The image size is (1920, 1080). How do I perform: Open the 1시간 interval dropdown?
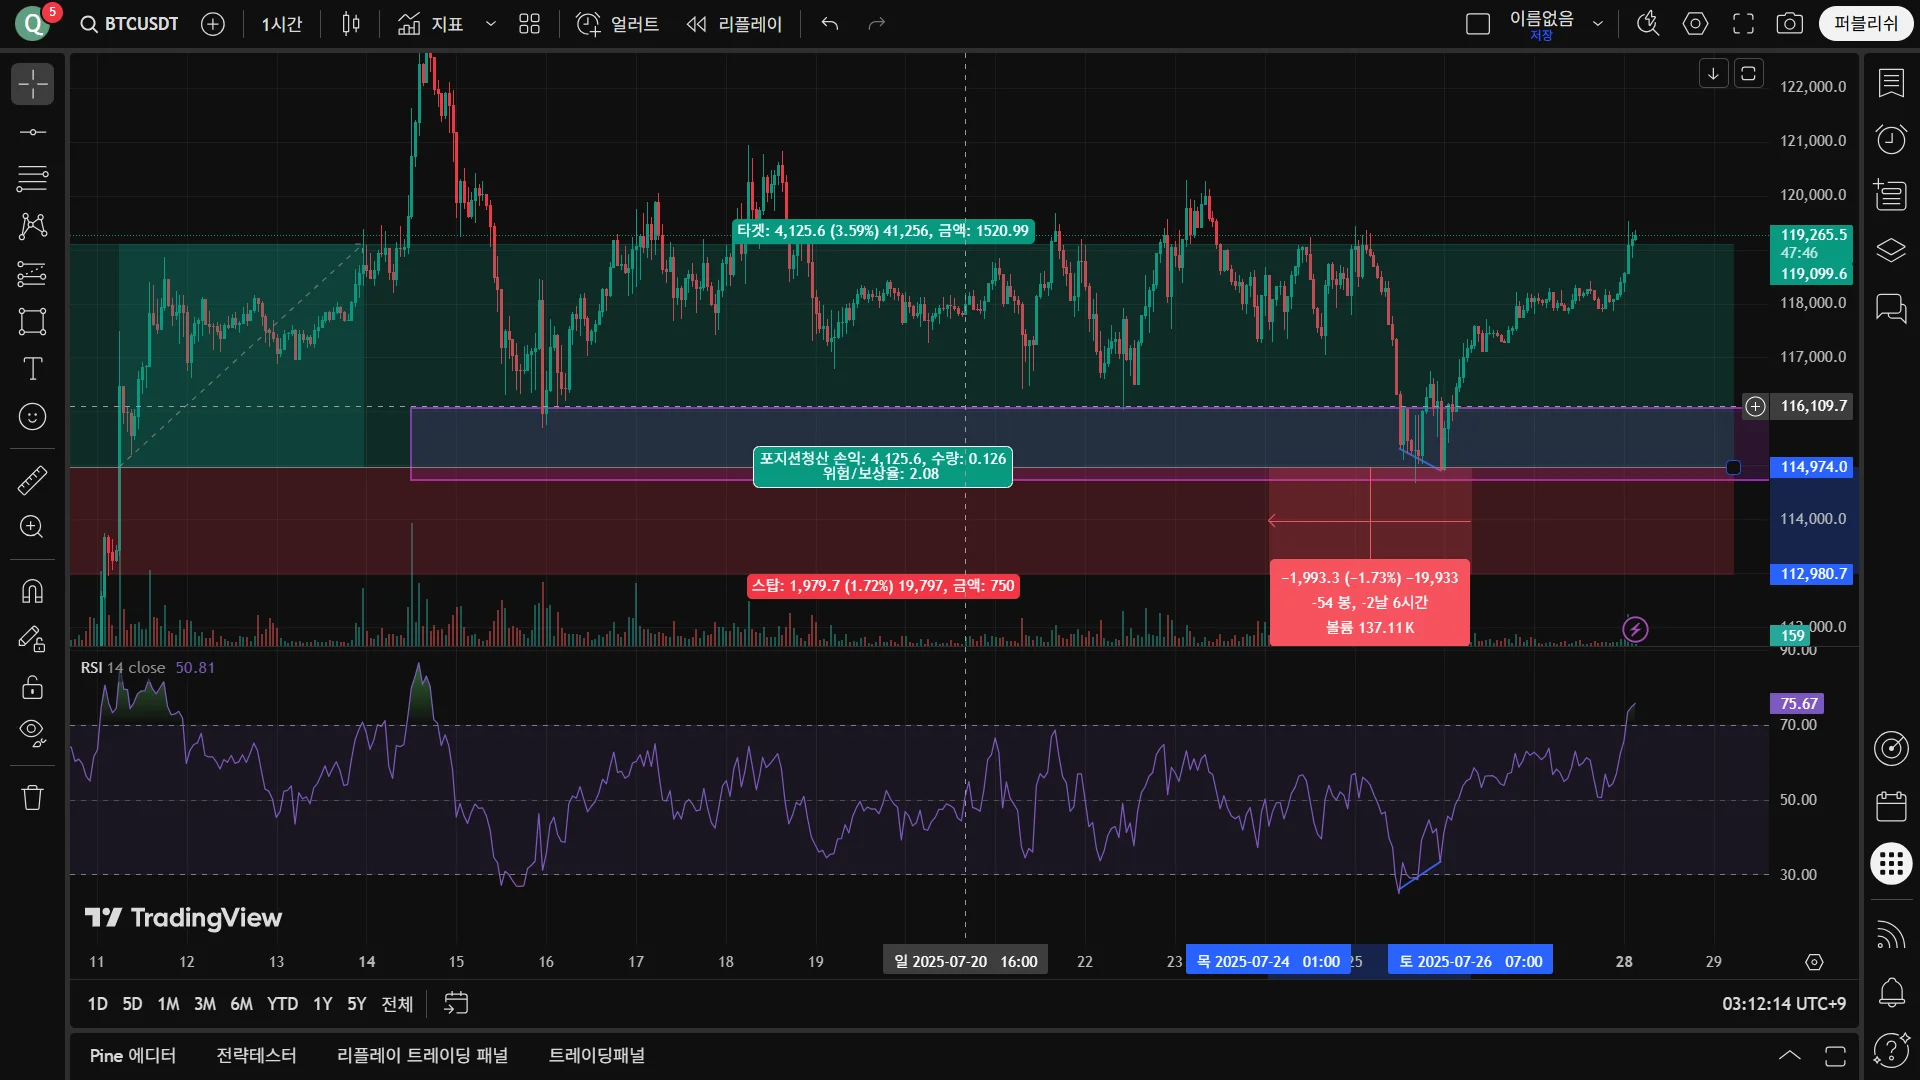[x=281, y=23]
